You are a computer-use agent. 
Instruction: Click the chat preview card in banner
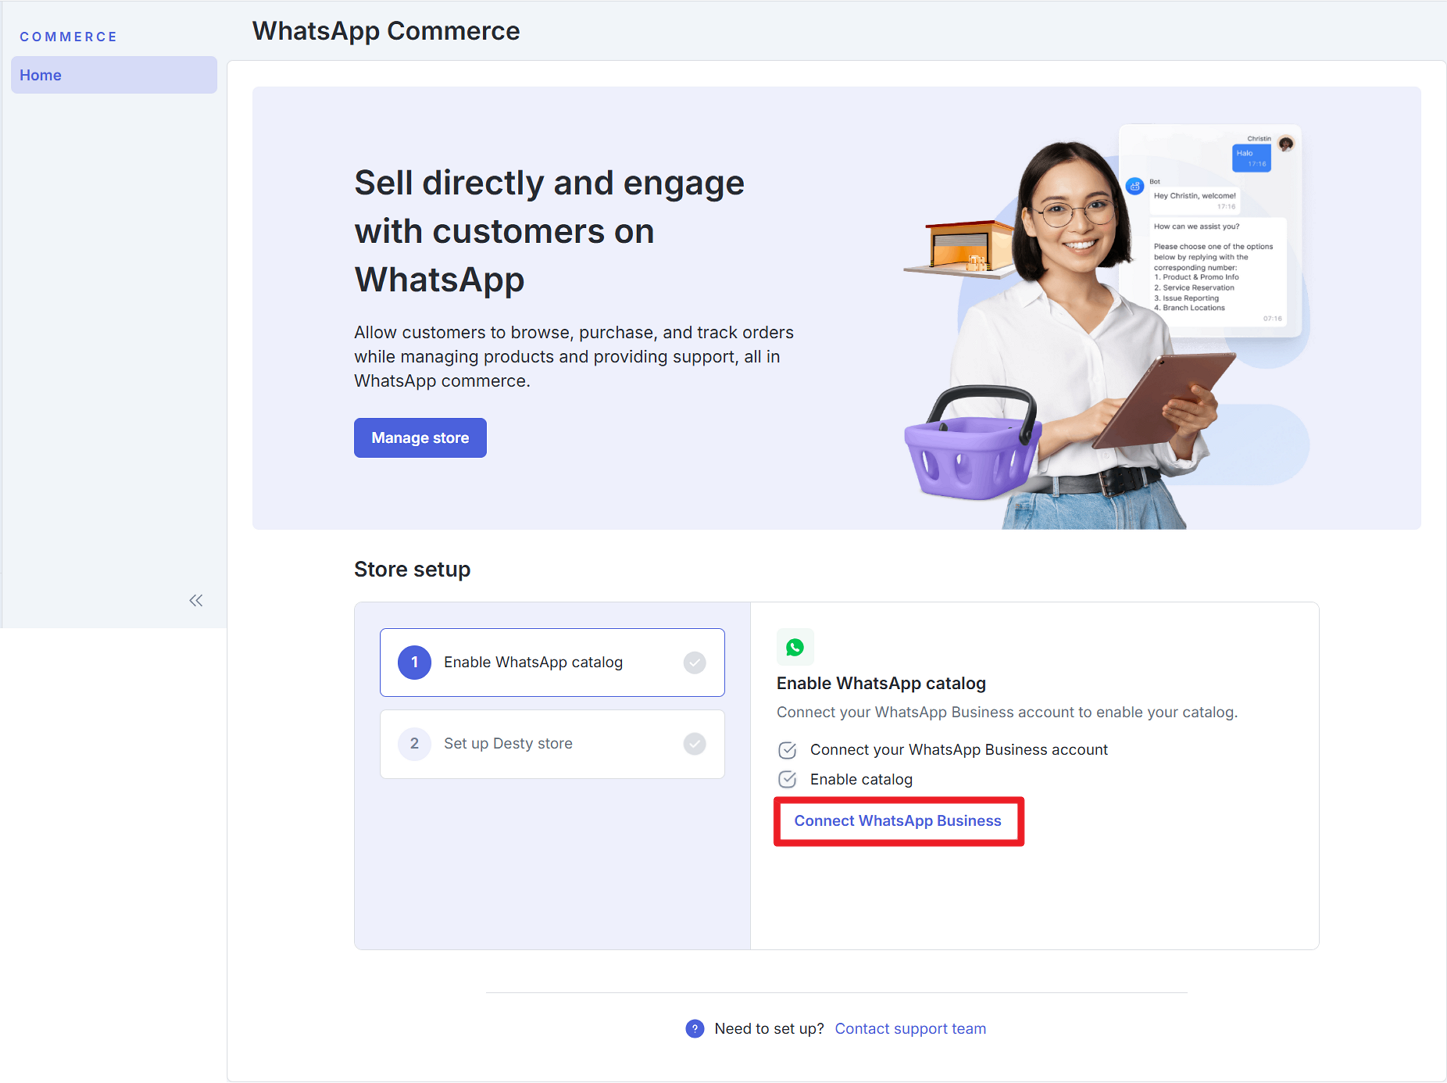(1211, 231)
